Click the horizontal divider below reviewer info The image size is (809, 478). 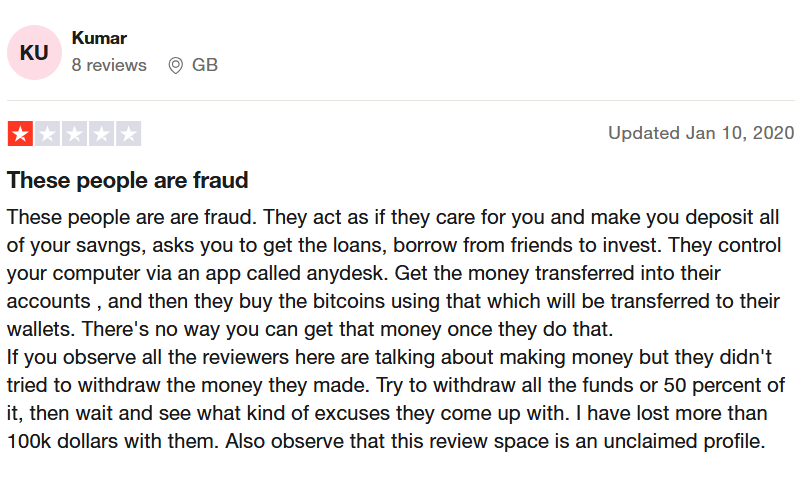pos(401,100)
